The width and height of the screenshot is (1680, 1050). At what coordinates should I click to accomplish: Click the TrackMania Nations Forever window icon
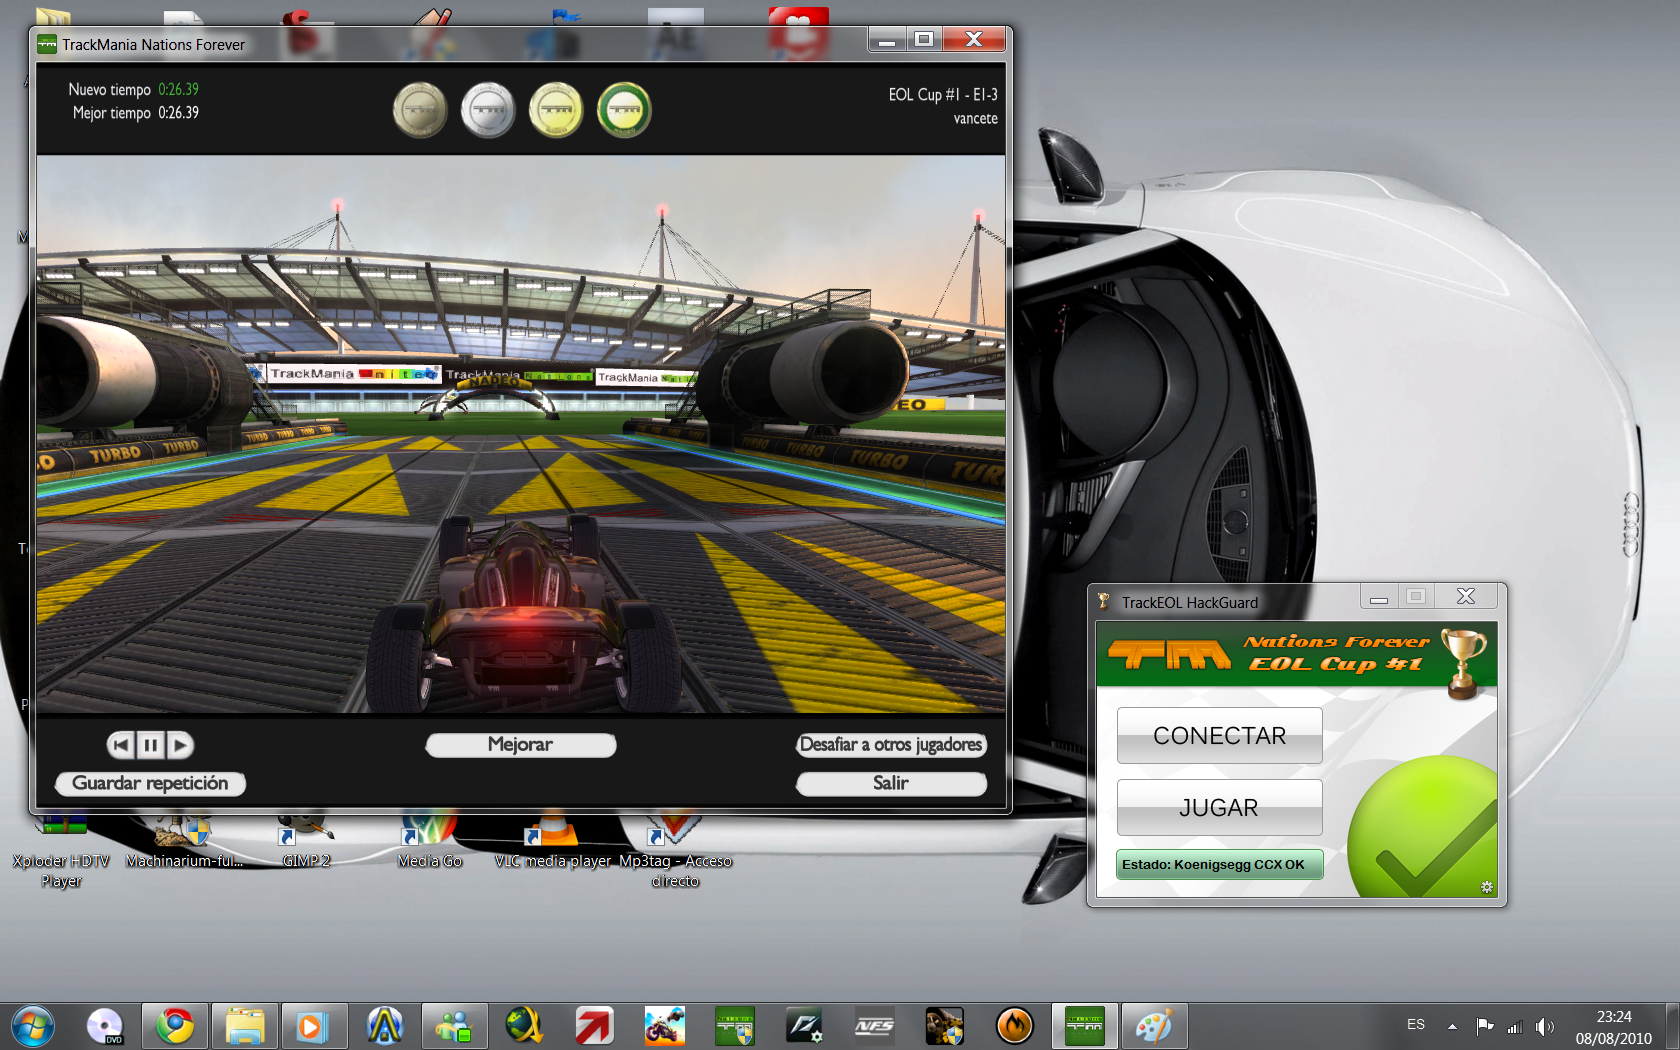[x=47, y=44]
